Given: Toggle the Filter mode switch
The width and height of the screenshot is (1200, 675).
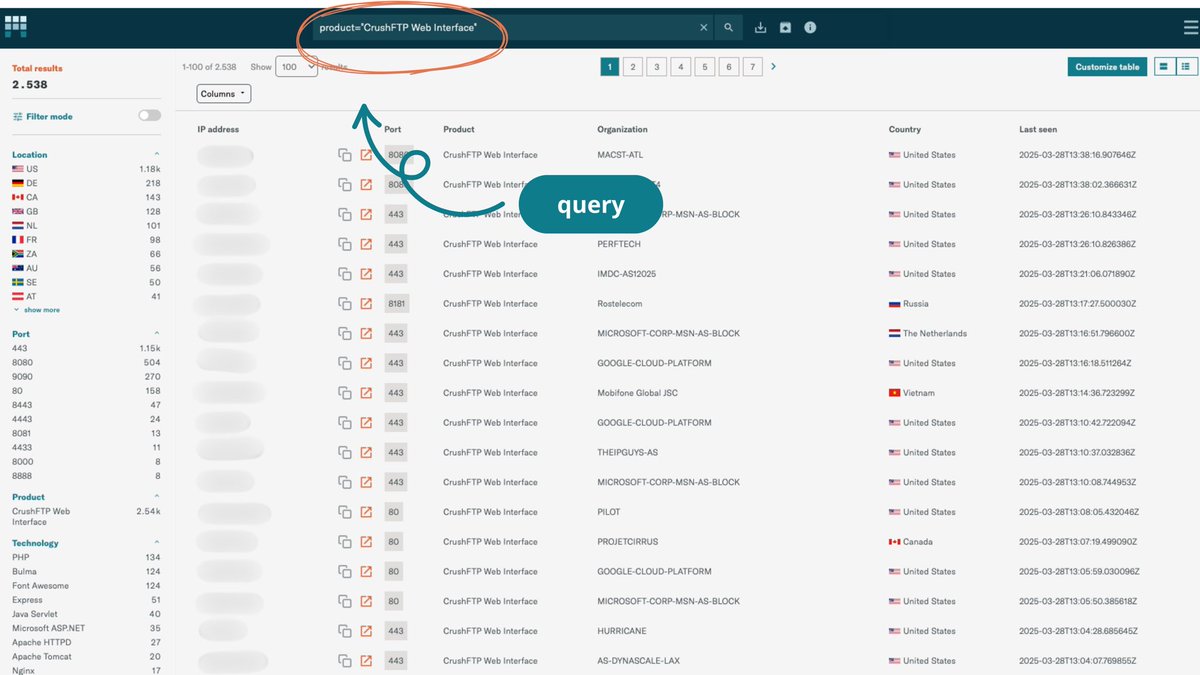Looking at the screenshot, I should [x=149, y=116].
